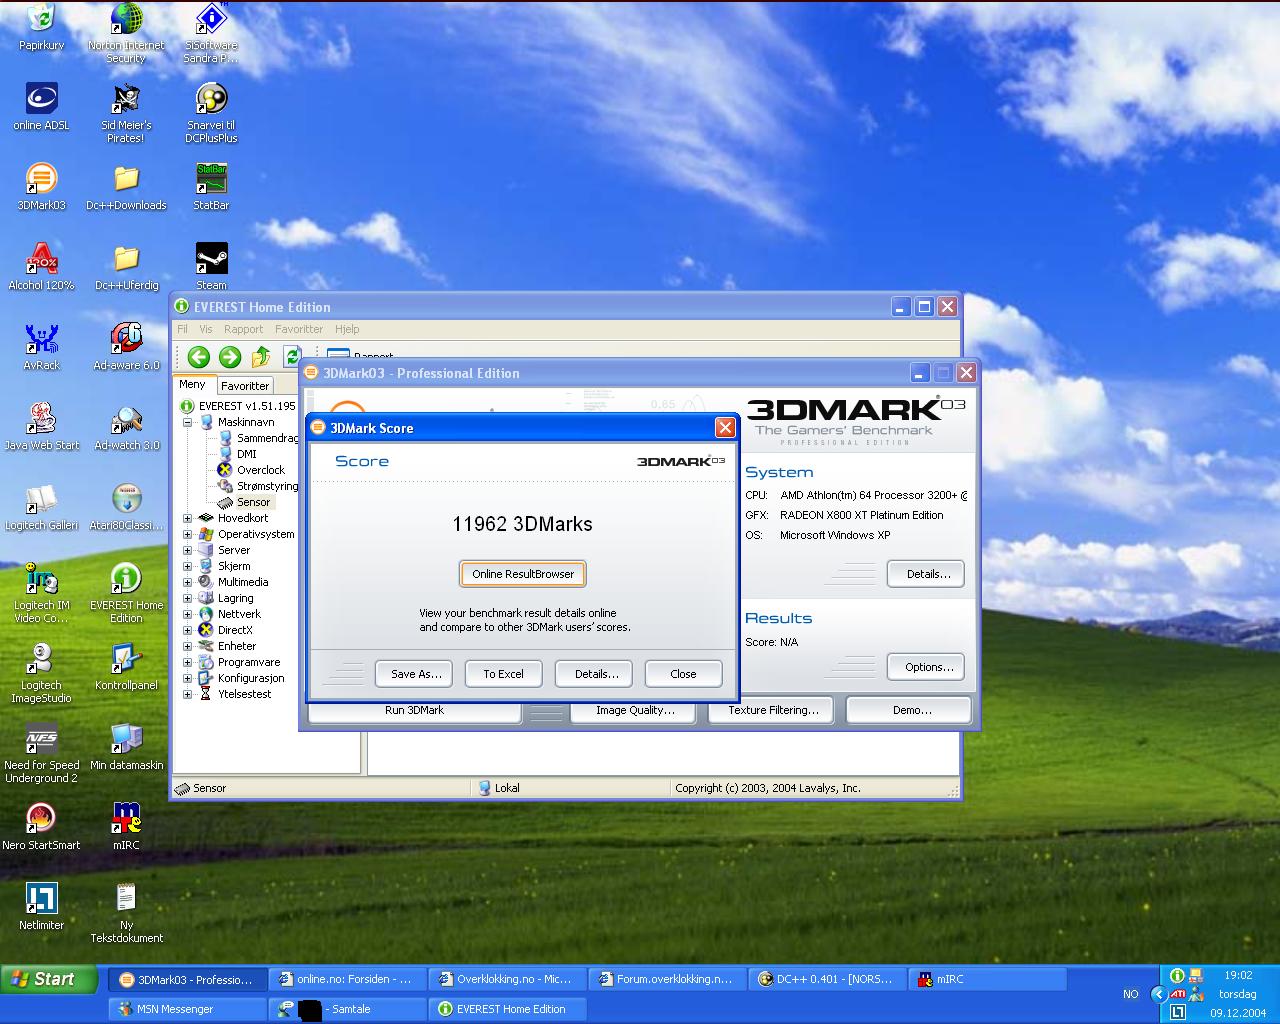1280x1024 pixels.
Task: Select the Ytelsestest tree item
Action: coord(245,694)
